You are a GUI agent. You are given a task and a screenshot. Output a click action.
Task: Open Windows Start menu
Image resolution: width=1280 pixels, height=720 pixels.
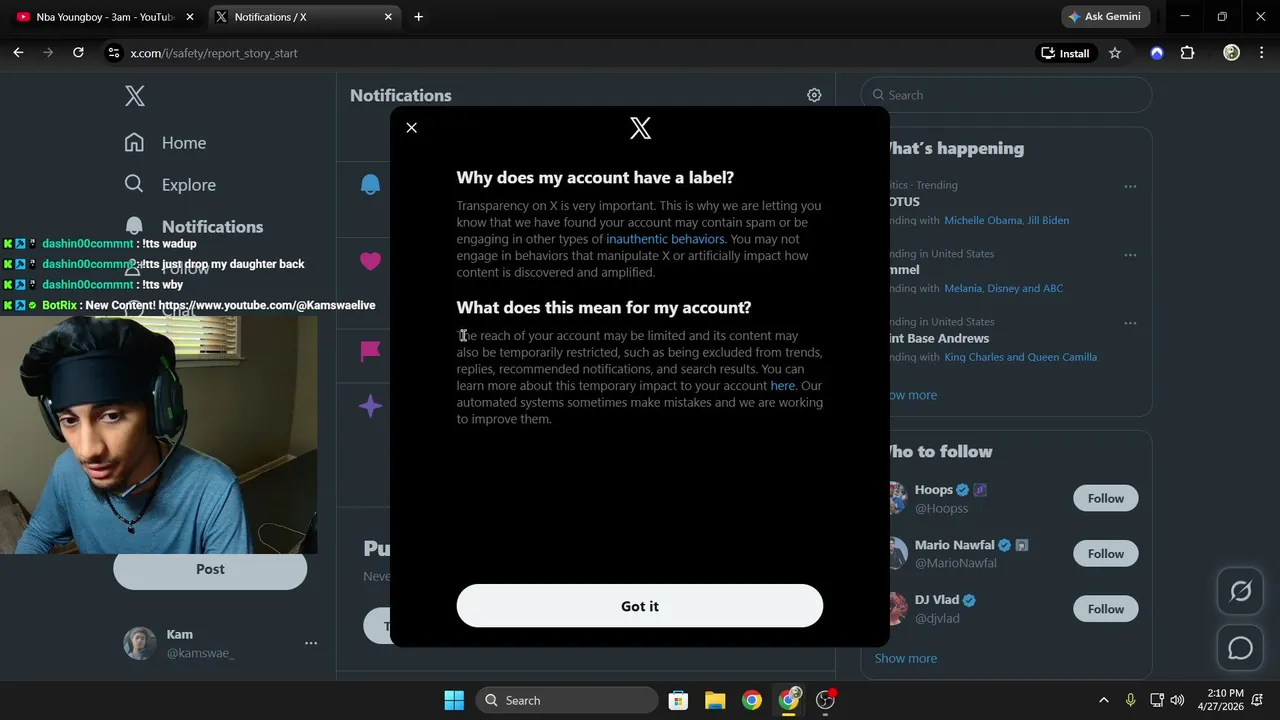(454, 700)
